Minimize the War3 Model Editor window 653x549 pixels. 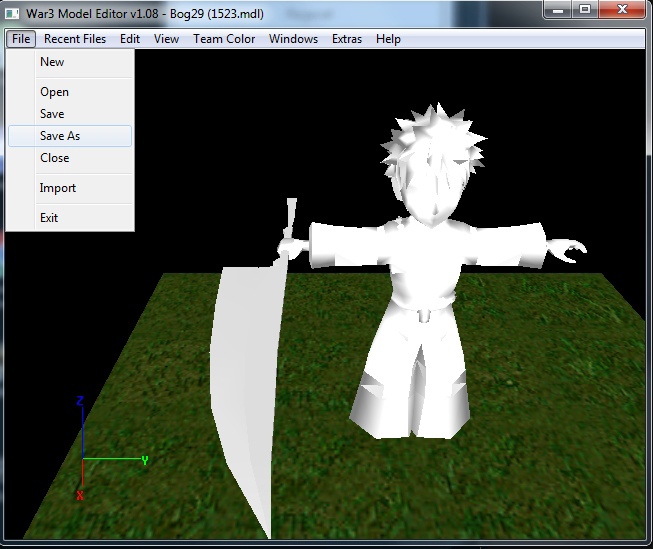558,9
